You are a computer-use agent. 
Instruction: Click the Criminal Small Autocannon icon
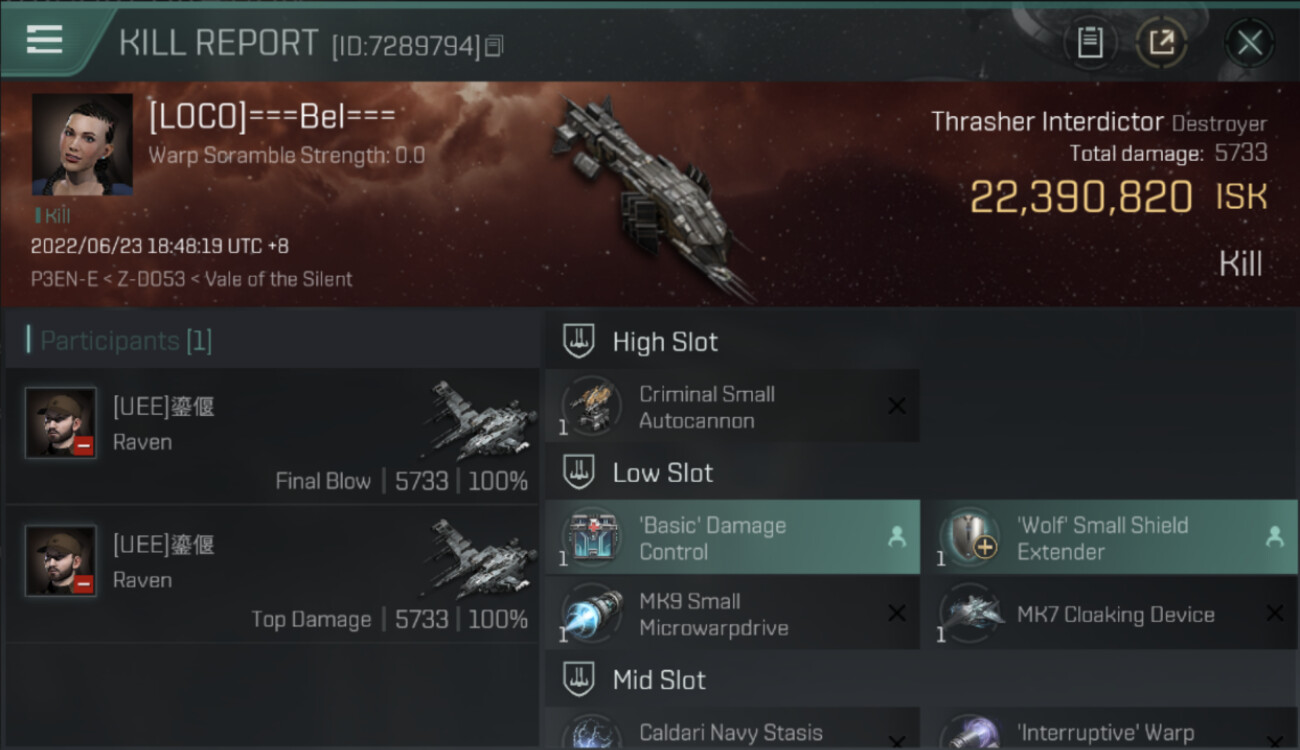[x=591, y=406]
